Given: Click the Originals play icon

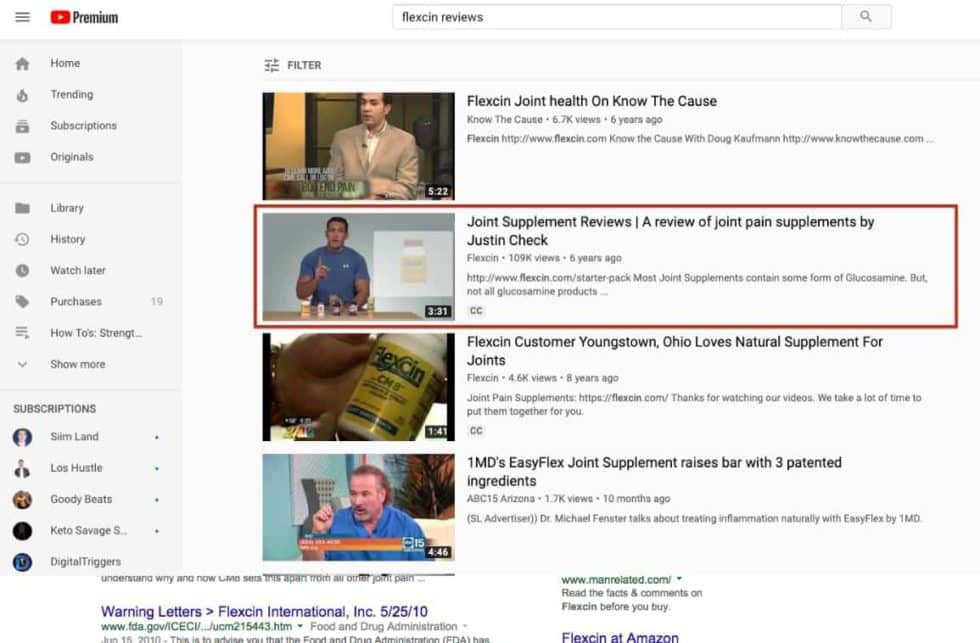Looking at the screenshot, I should 22,157.
